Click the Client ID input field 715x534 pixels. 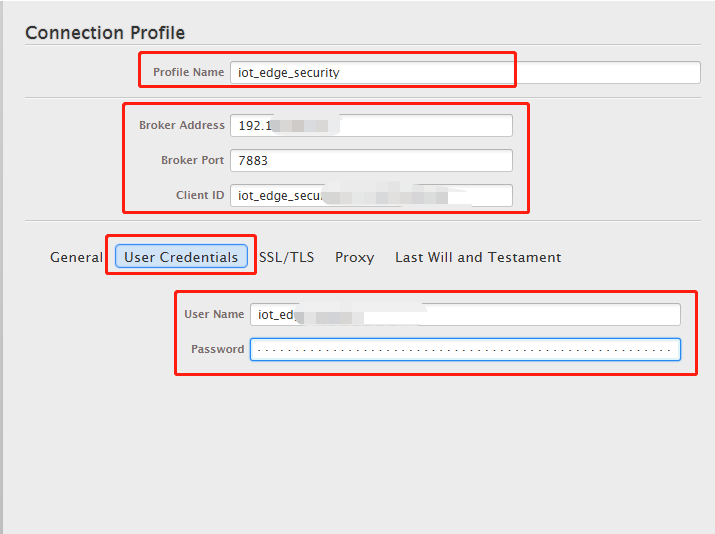371,196
